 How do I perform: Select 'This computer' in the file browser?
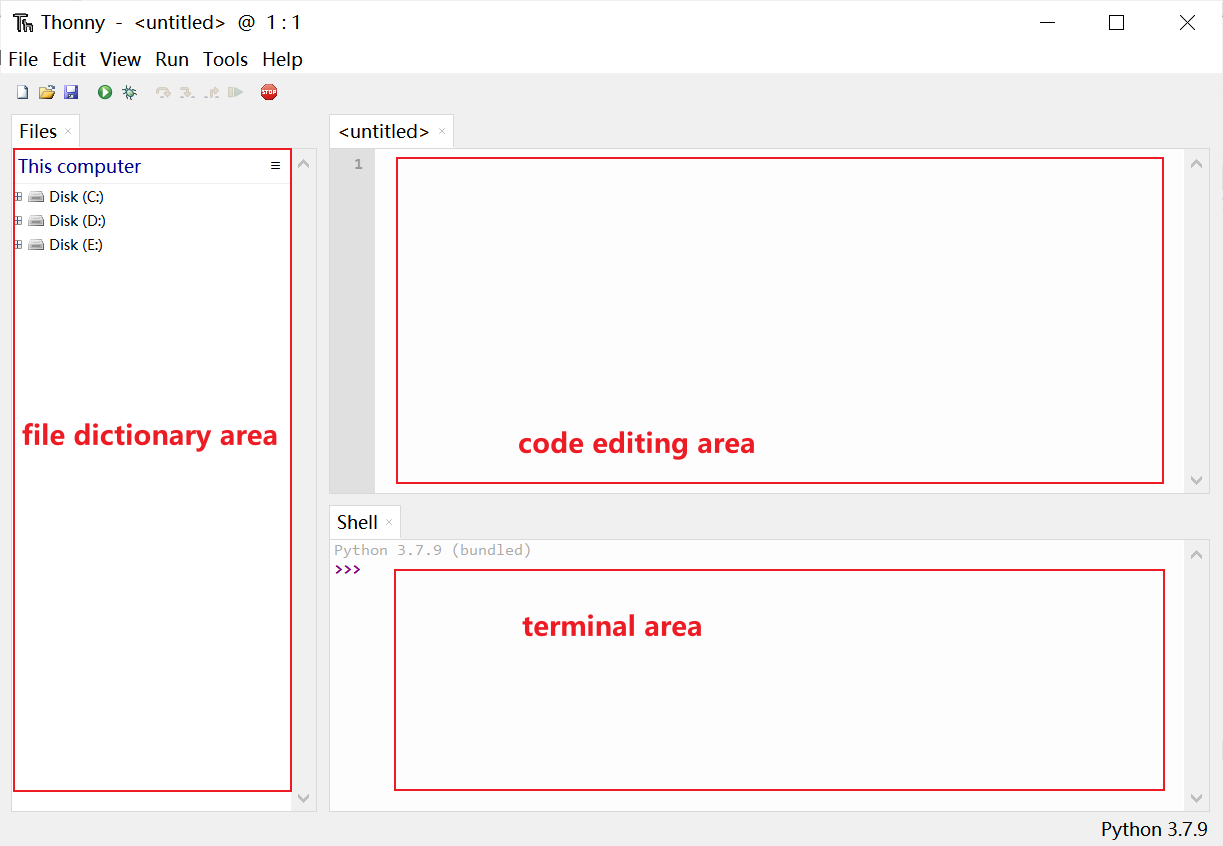coord(79,166)
